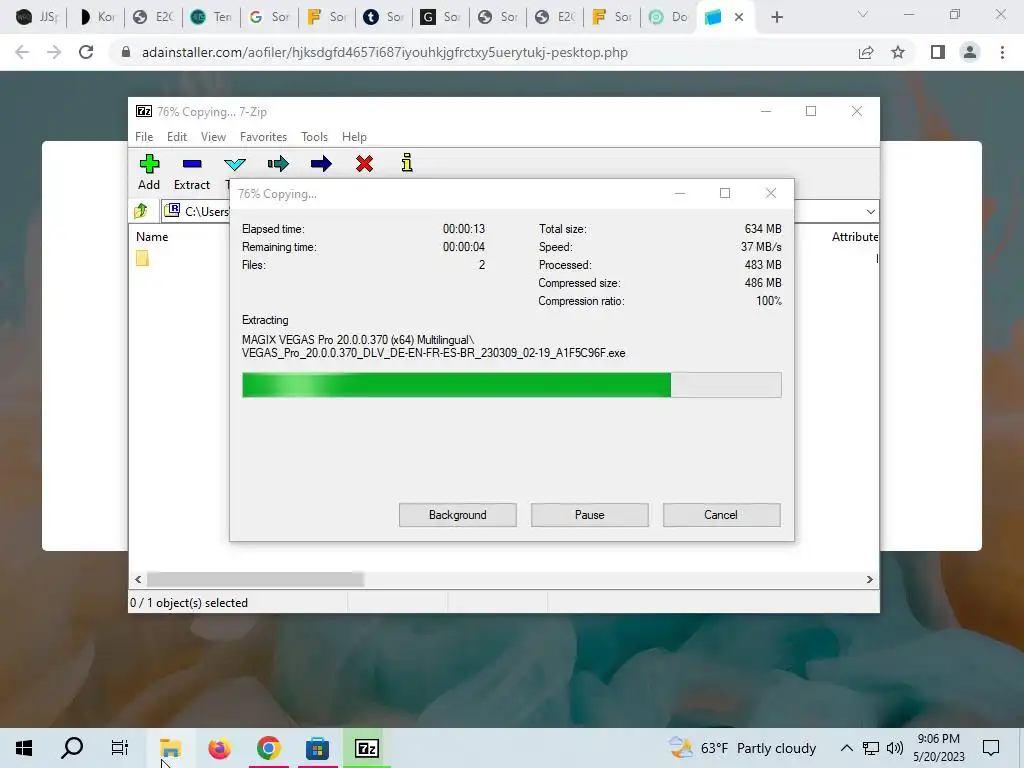Click the site lock icon in address bar

[x=126, y=52]
